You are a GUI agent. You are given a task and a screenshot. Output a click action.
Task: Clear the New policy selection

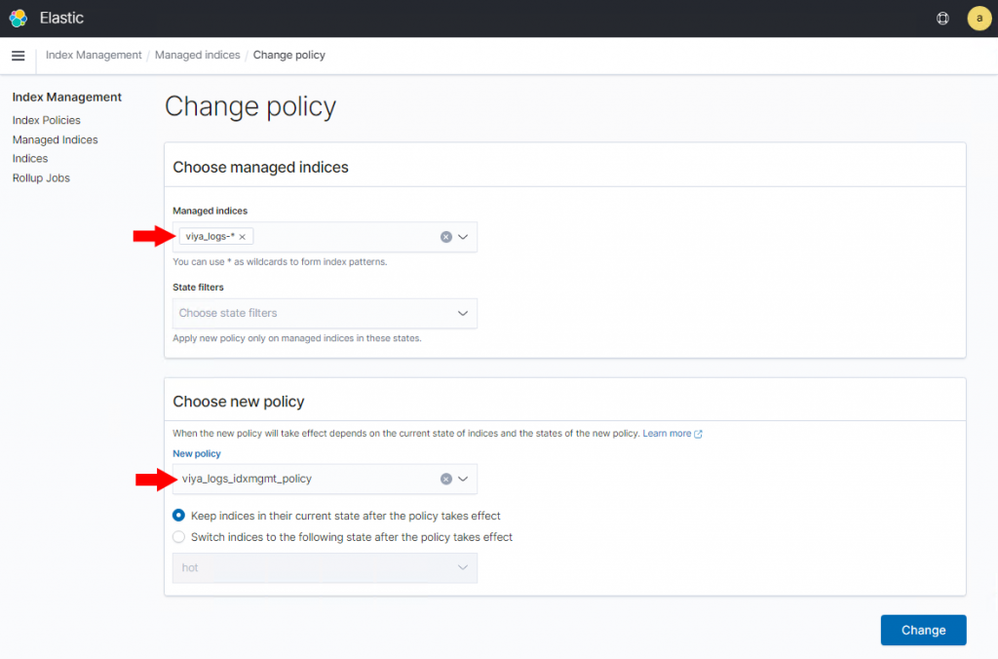coord(446,479)
